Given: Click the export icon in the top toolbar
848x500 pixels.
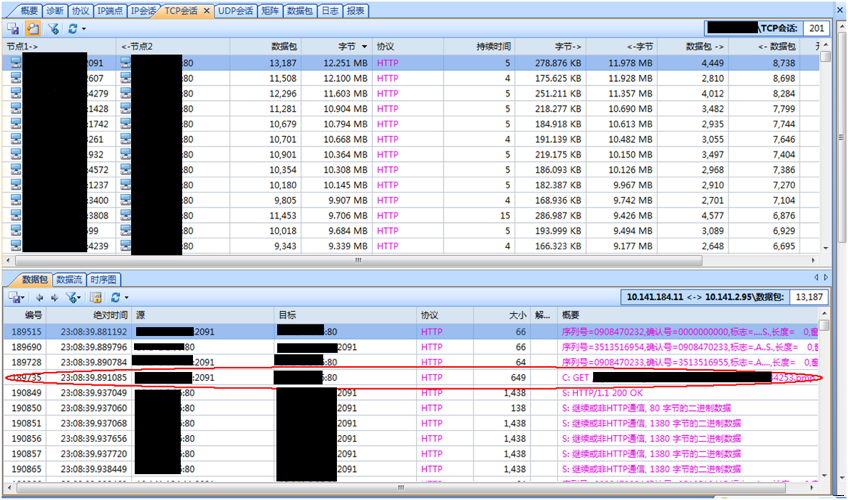Looking at the screenshot, I should pos(15,29).
